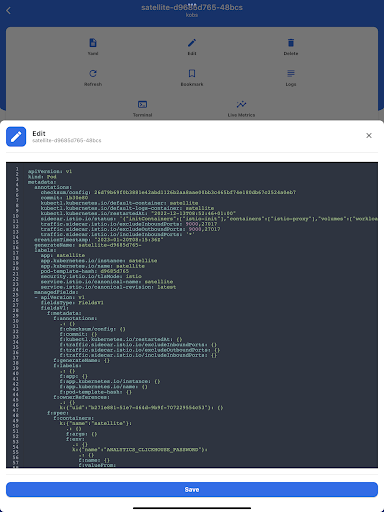Tap the Edit pencil action in background
The height and width of the screenshot is (512, 384).
192,43
